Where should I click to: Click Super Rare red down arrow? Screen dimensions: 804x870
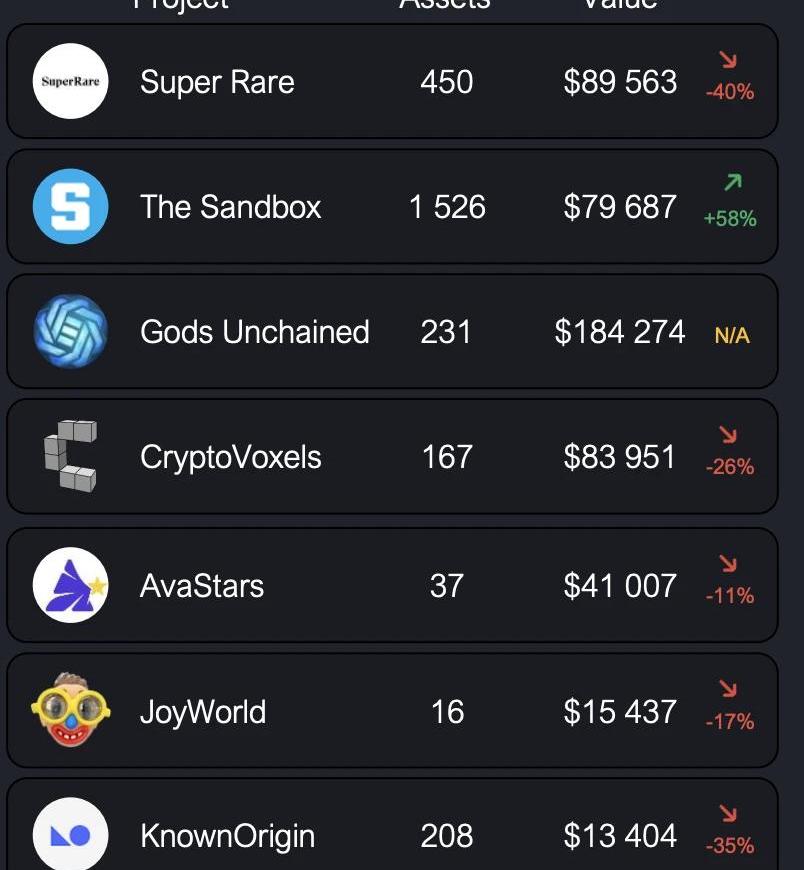[728, 59]
